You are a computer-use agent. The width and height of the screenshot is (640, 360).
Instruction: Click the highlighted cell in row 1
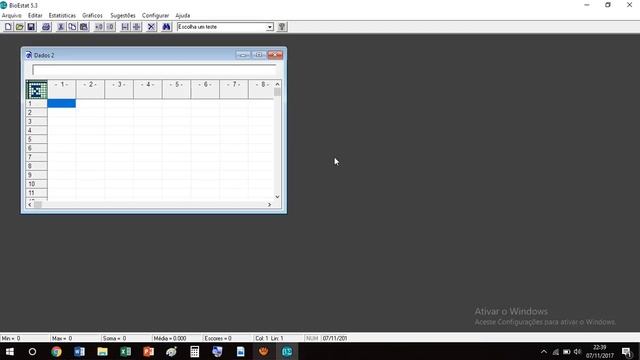coord(62,104)
